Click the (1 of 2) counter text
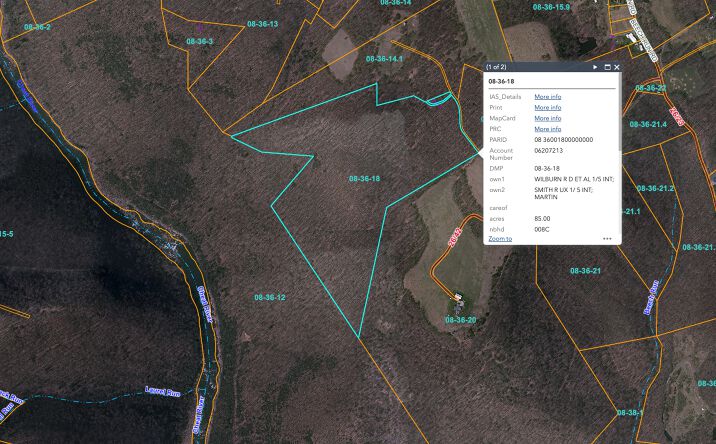Viewport: 716px width, 444px height. tap(496, 67)
